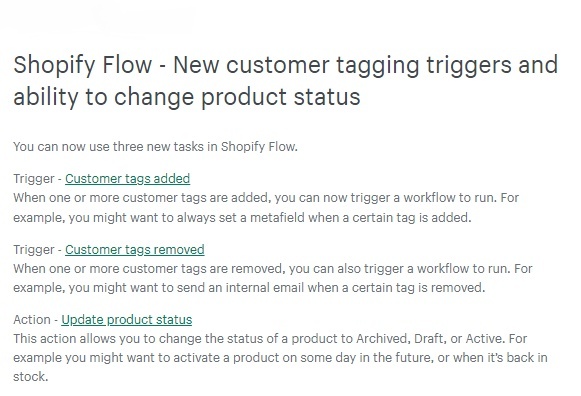Click the "Trigger -" label beside Customer tags removed
The height and width of the screenshot is (396, 581).
37,249
